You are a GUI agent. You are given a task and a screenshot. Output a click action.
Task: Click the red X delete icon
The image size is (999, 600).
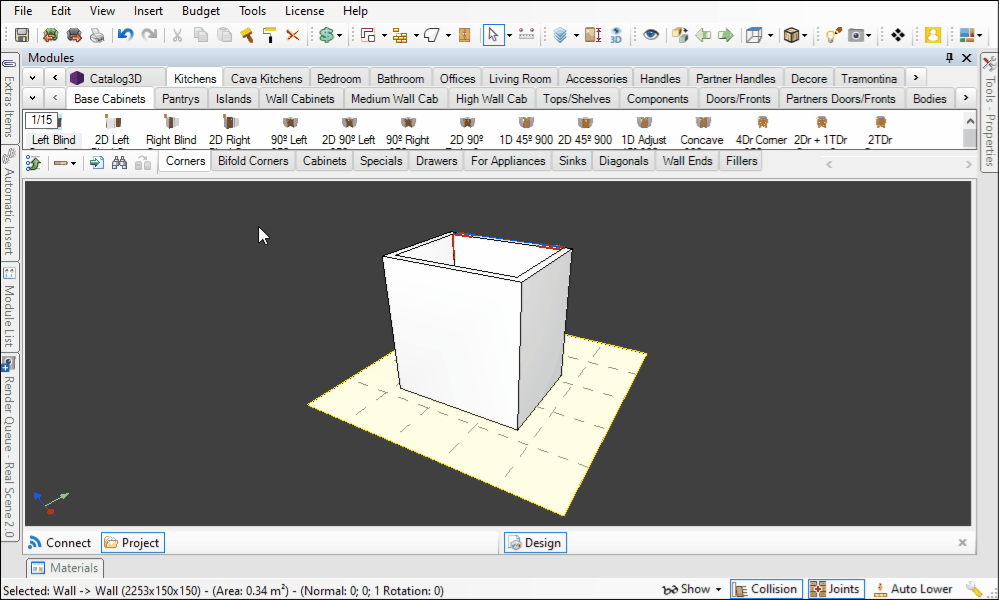point(293,35)
